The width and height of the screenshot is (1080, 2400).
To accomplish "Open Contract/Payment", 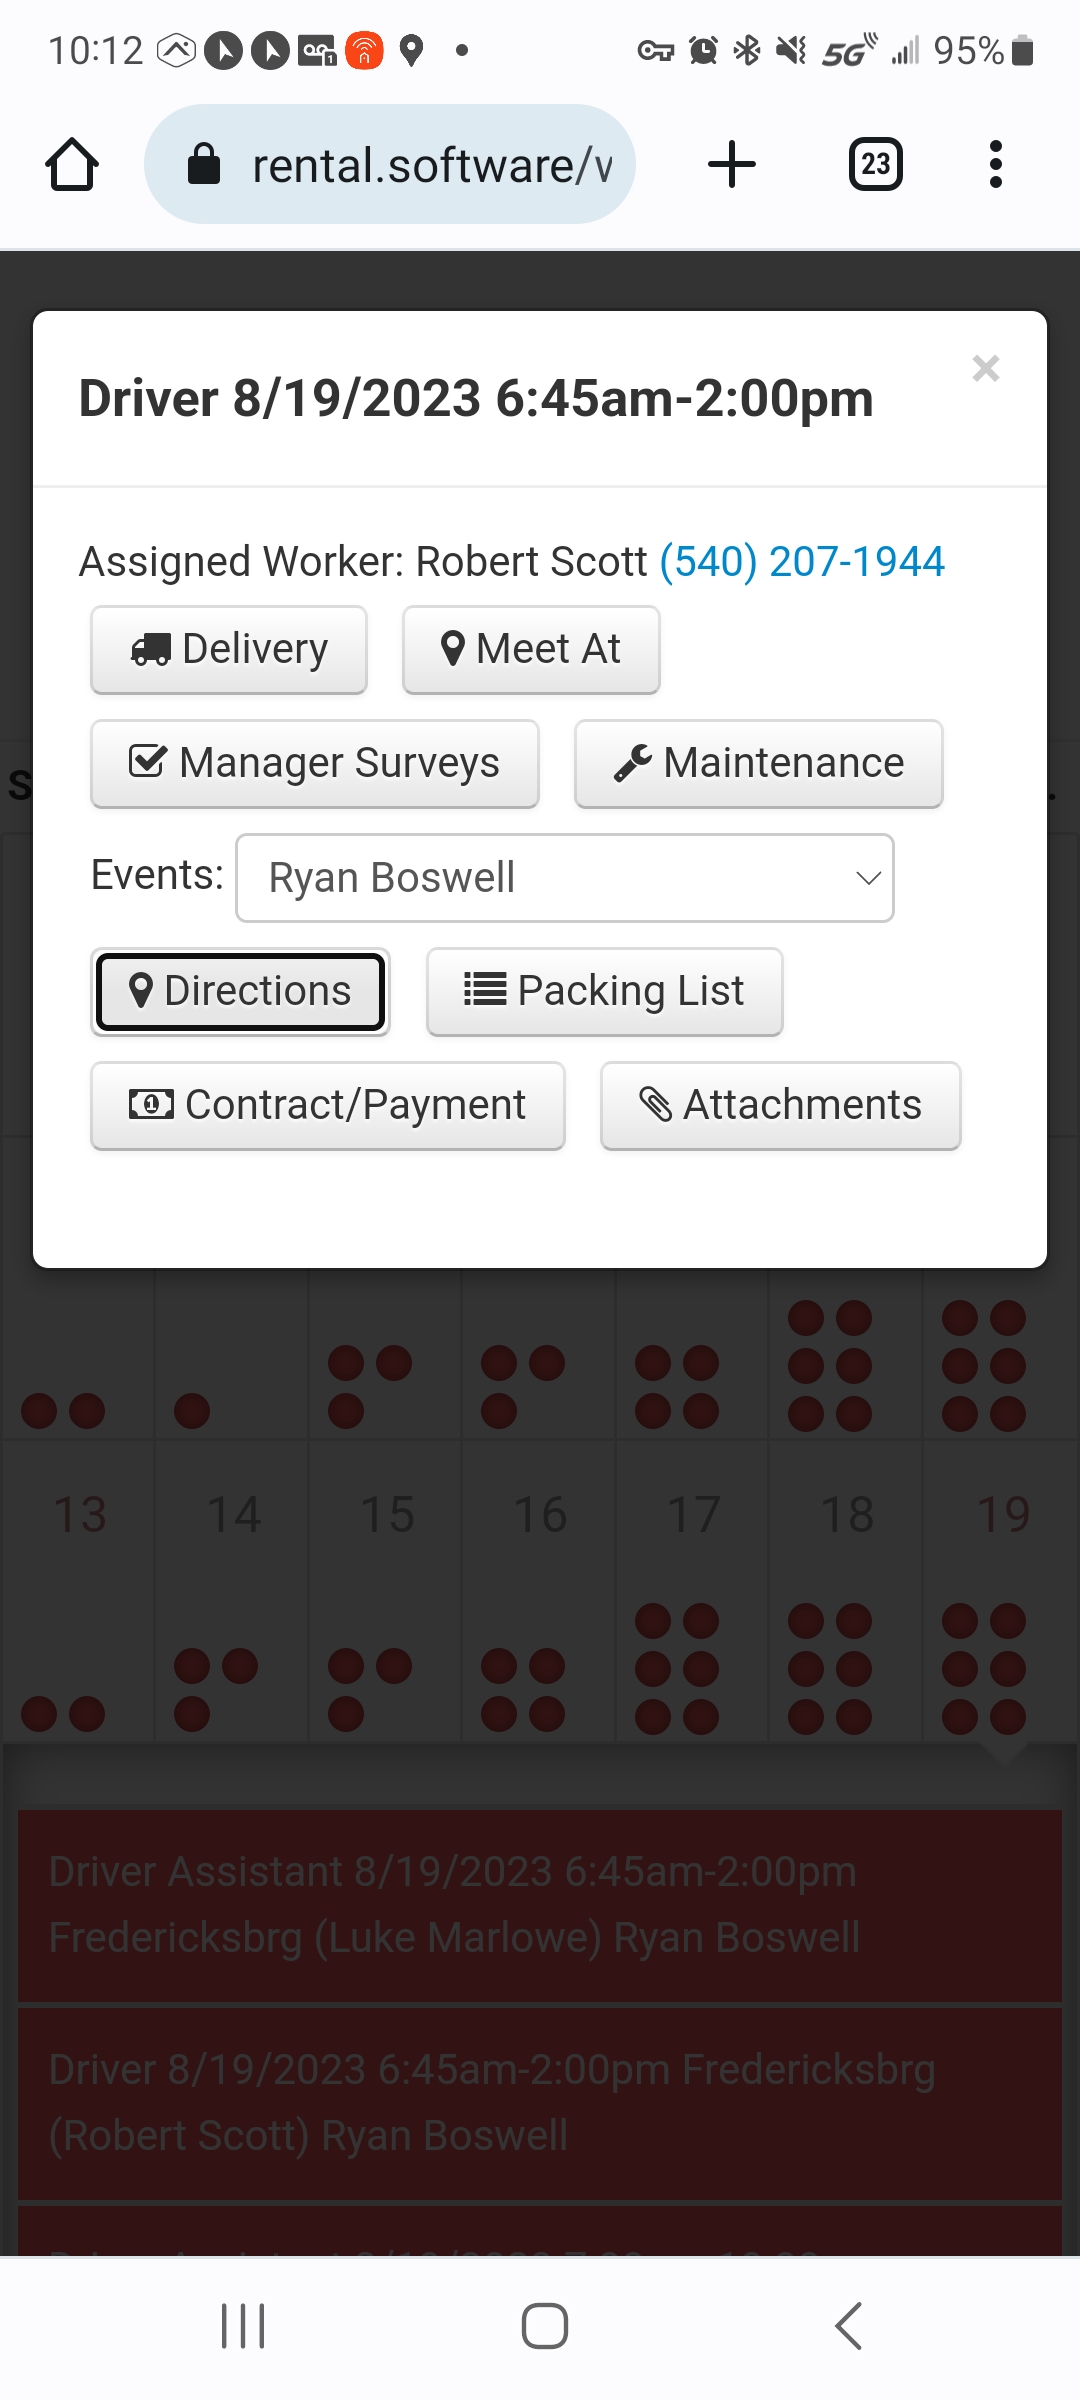I will pyautogui.click(x=328, y=1105).
